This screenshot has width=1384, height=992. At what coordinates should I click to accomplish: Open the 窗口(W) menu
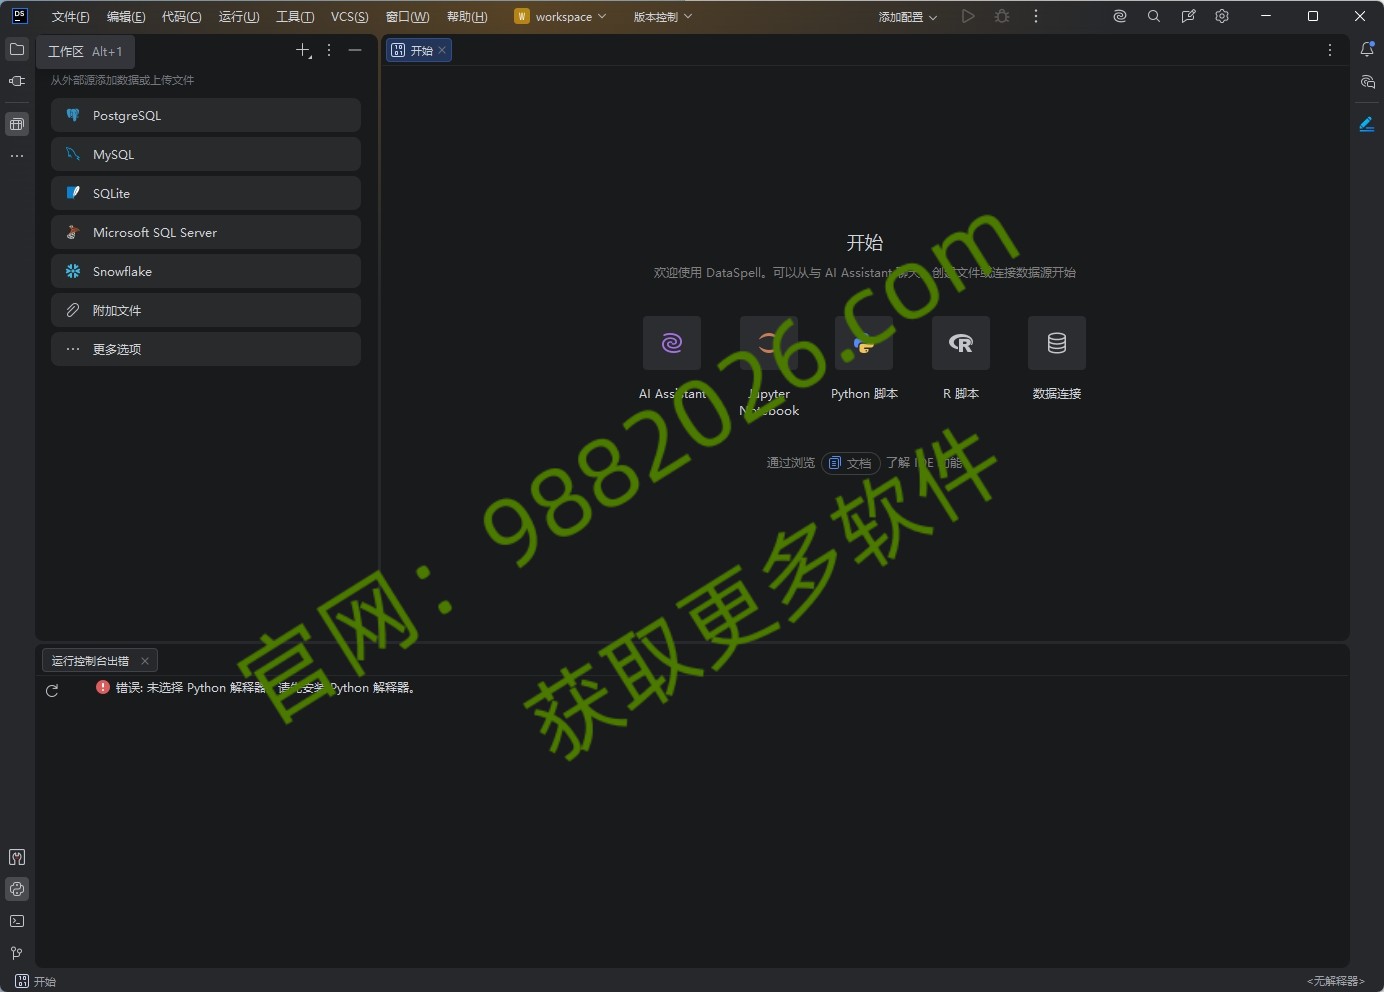pos(408,16)
